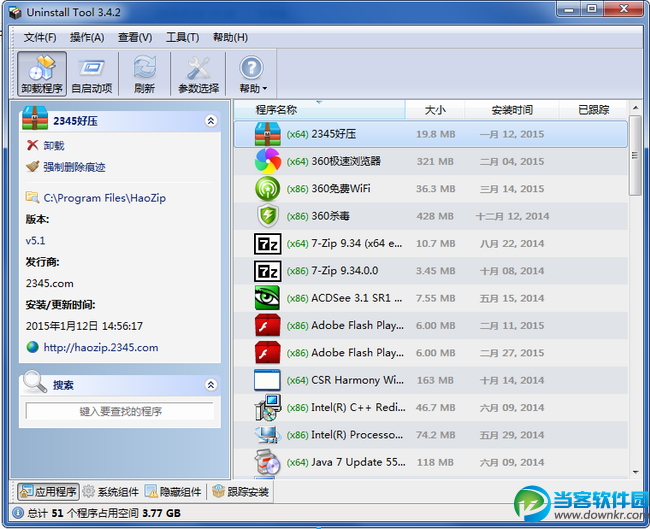Click the Uninstall Tool title bar icon

[15, 13]
